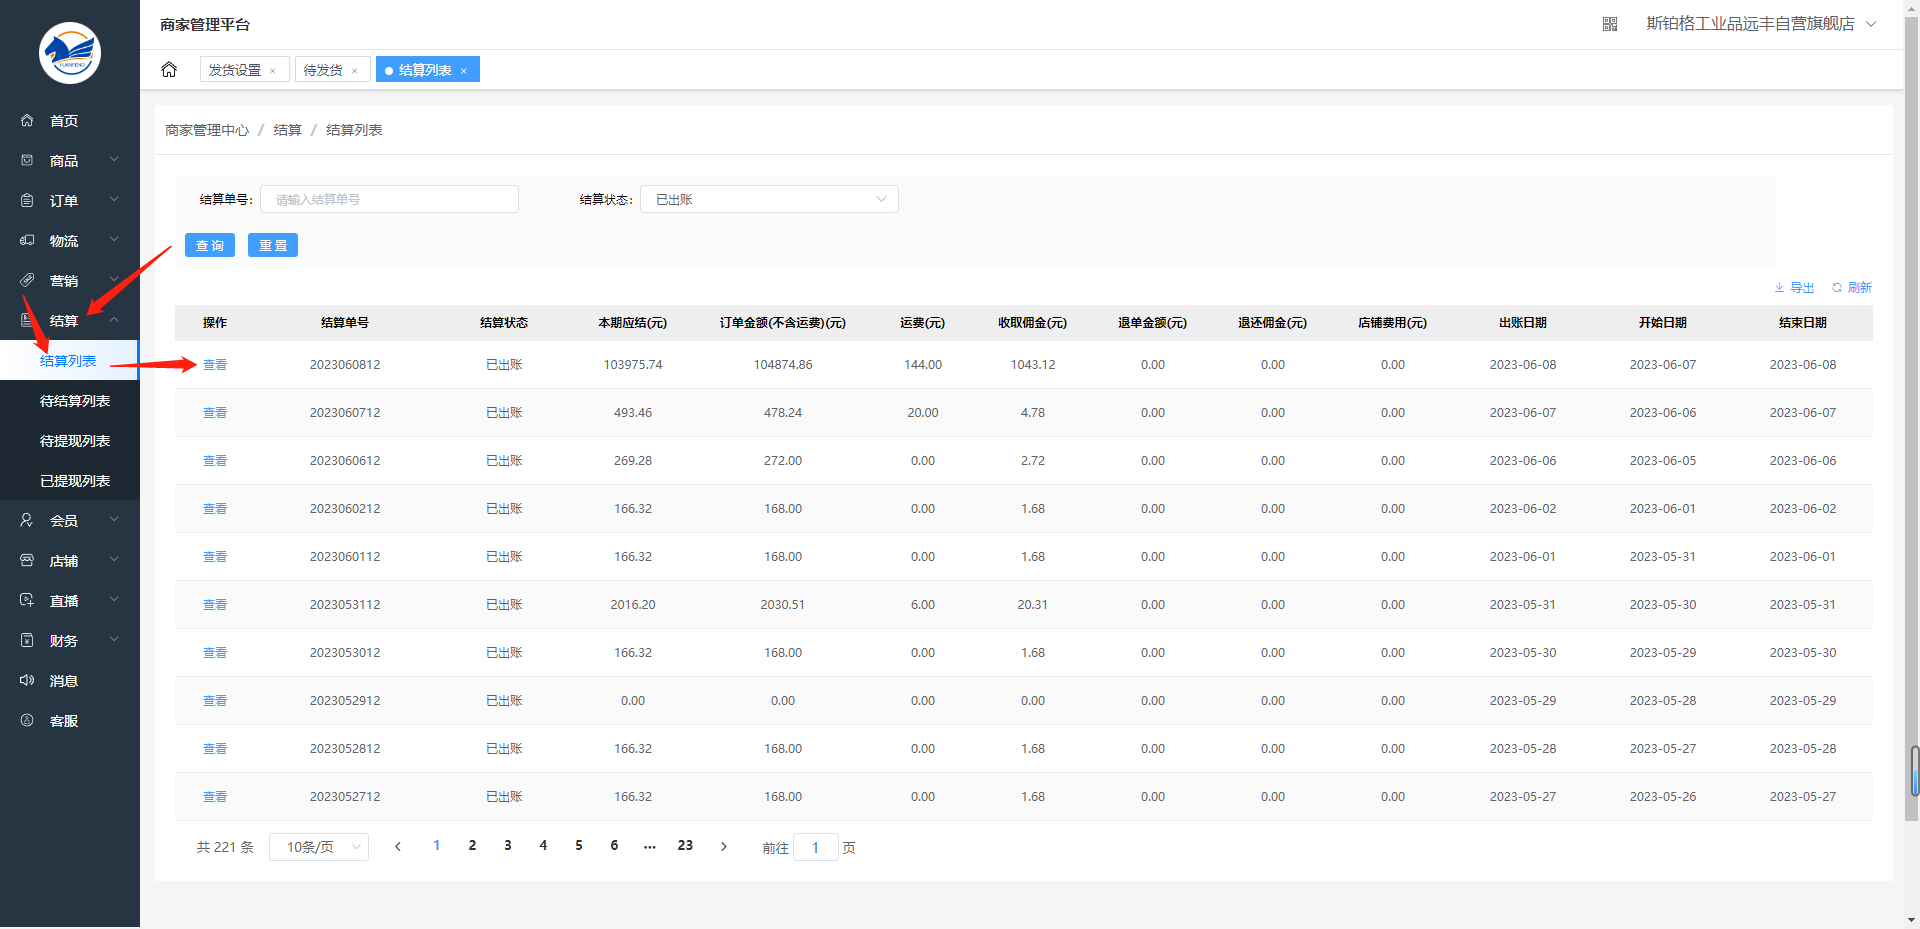The image size is (1920, 929).
Task: Click the 商品 icon in sidebar
Action: coord(27,160)
